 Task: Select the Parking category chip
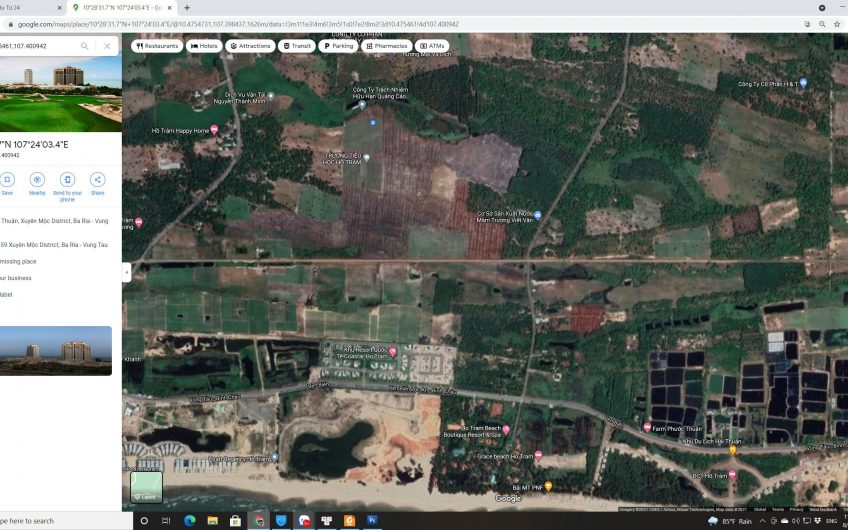(x=338, y=46)
